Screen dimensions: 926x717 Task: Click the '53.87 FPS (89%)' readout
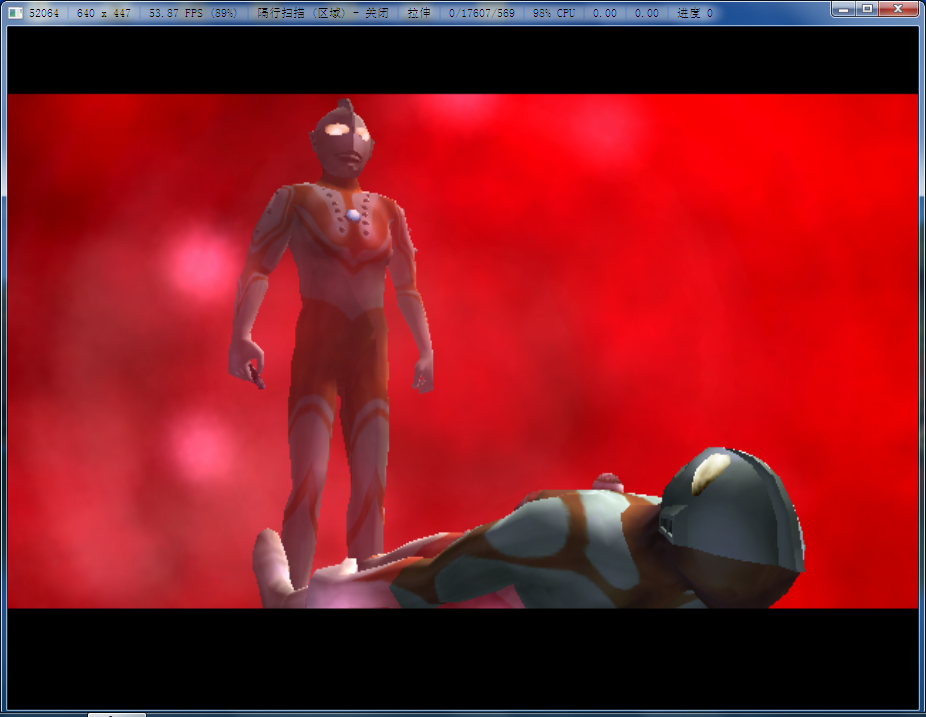click(x=193, y=13)
